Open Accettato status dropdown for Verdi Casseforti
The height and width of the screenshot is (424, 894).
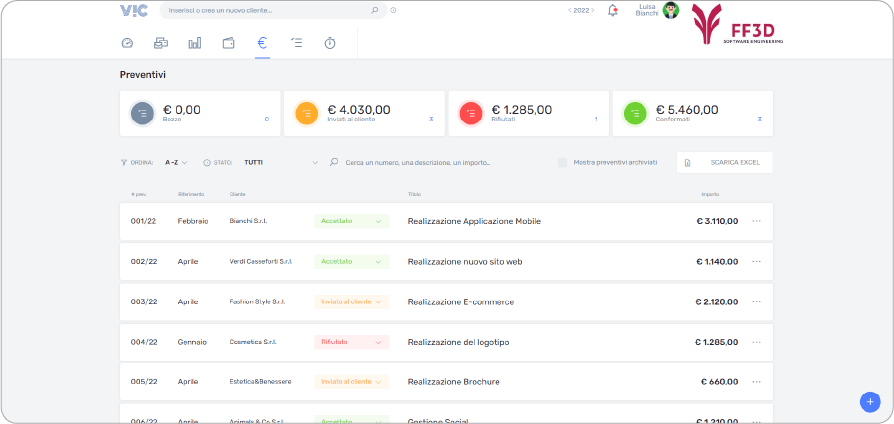pyautogui.click(x=351, y=262)
